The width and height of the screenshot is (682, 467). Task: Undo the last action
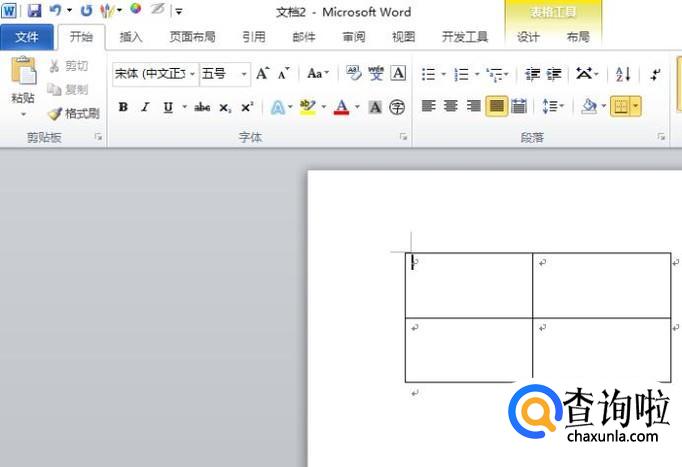pos(56,10)
